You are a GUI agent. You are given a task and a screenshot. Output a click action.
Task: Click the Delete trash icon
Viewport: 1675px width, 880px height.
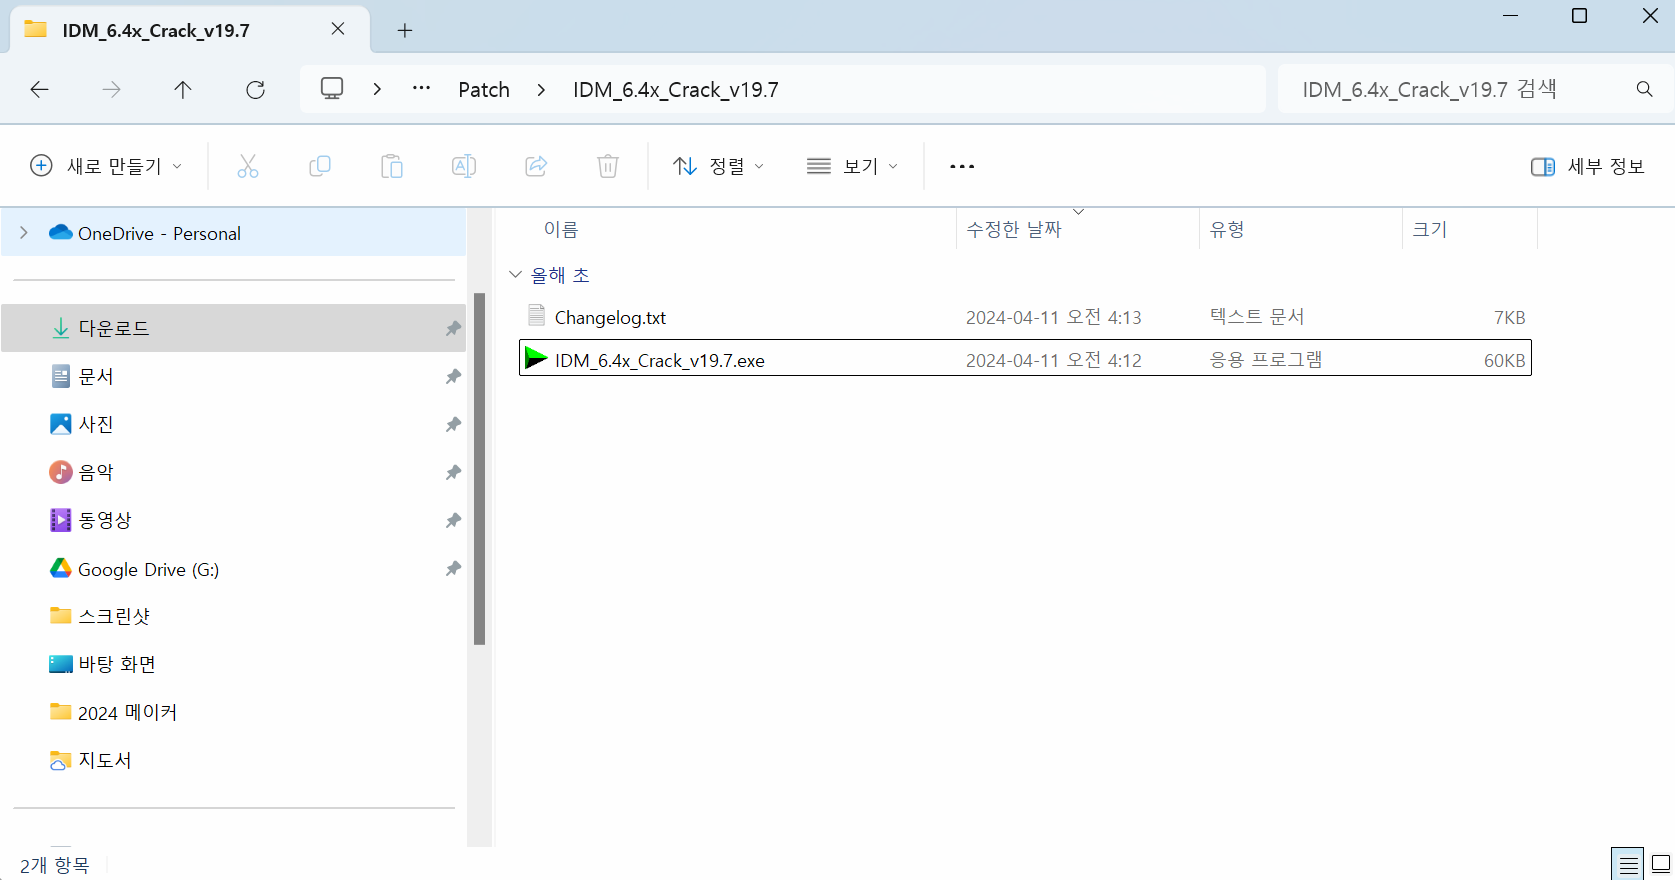(608, 166)
